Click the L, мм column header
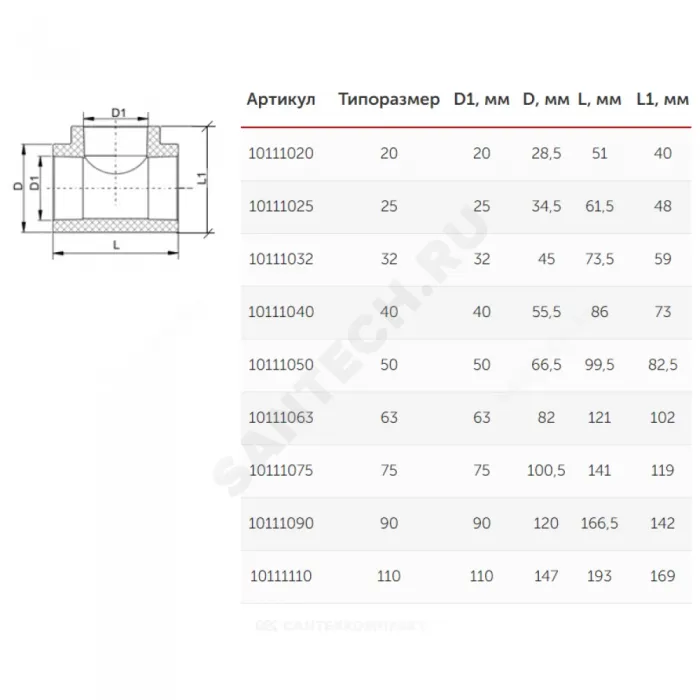 pyautogui.click(x=600, y=99)
